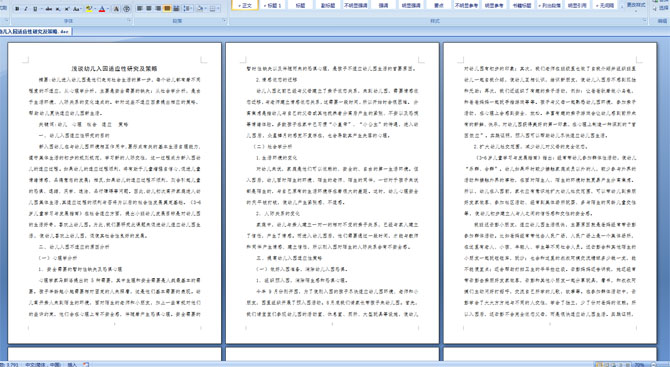Apply strikethrough to text
This screenshot has width=670, height=367.
point(49,9)
